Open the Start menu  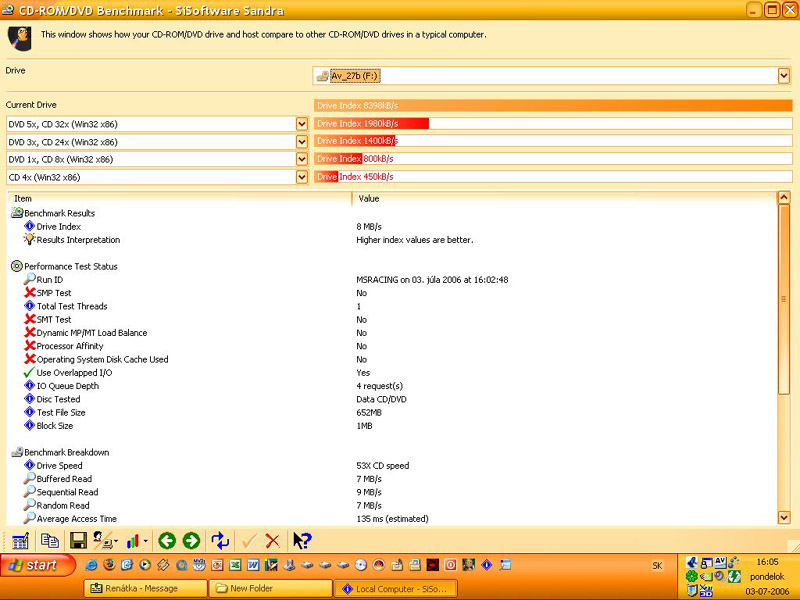(x=38, y=565)
